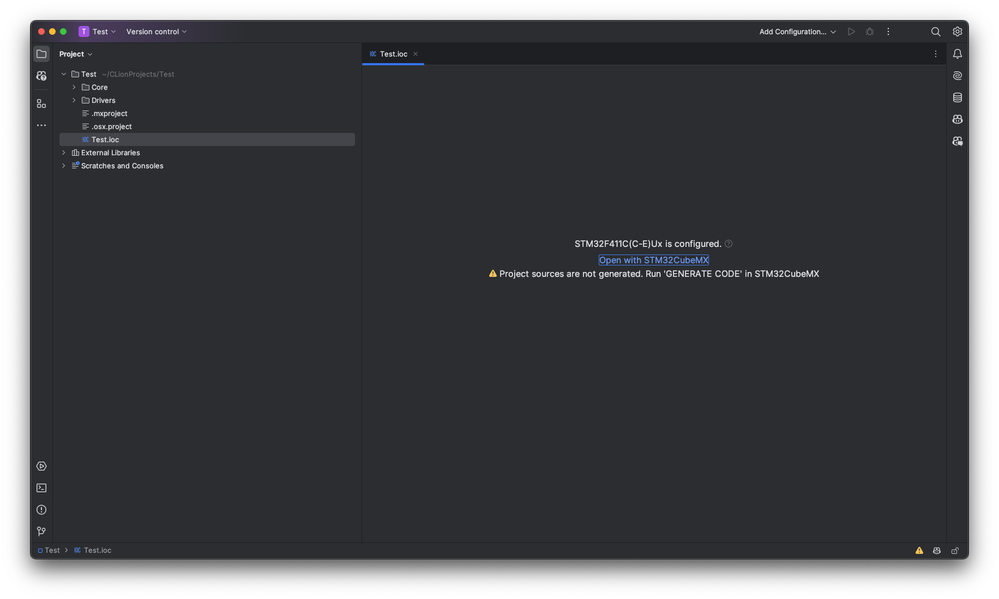This screenshot has width=999, height=599.
Task: Select the .mxproject file in tree
Action: pyautogui.click(x=109, y=113)
